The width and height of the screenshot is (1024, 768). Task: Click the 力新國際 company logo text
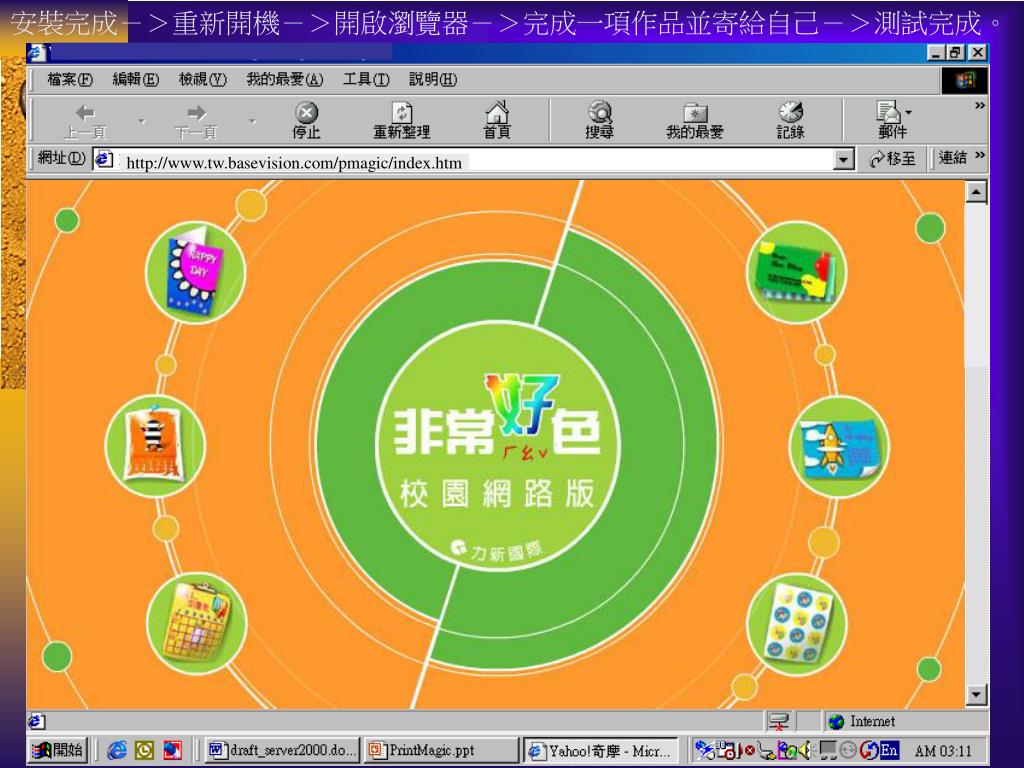tap(498, 550)
